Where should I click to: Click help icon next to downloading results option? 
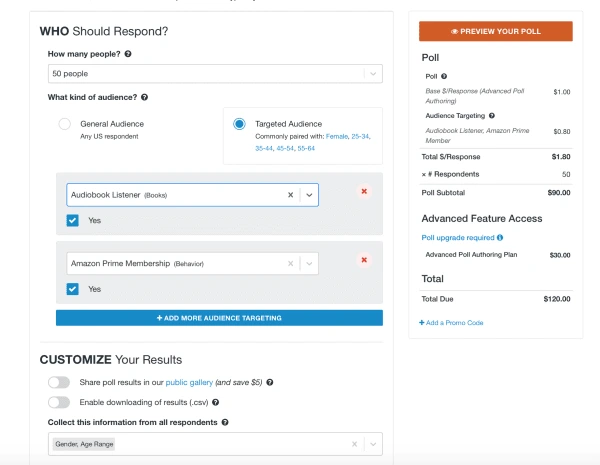pyautogui.click(x=215, y=402)
